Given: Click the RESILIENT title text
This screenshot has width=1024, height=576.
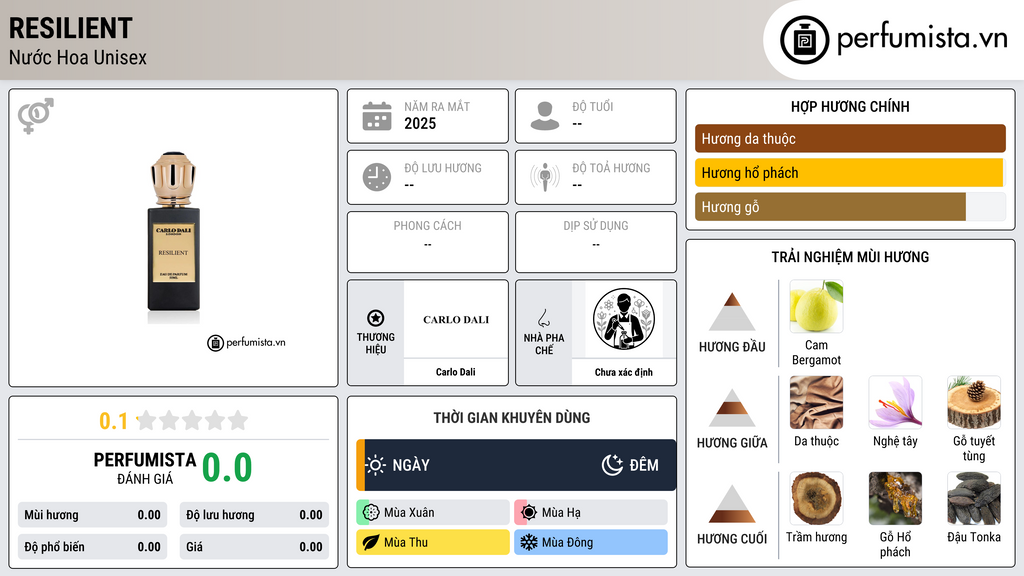Looking at the screenshot, I should (71, 28).
